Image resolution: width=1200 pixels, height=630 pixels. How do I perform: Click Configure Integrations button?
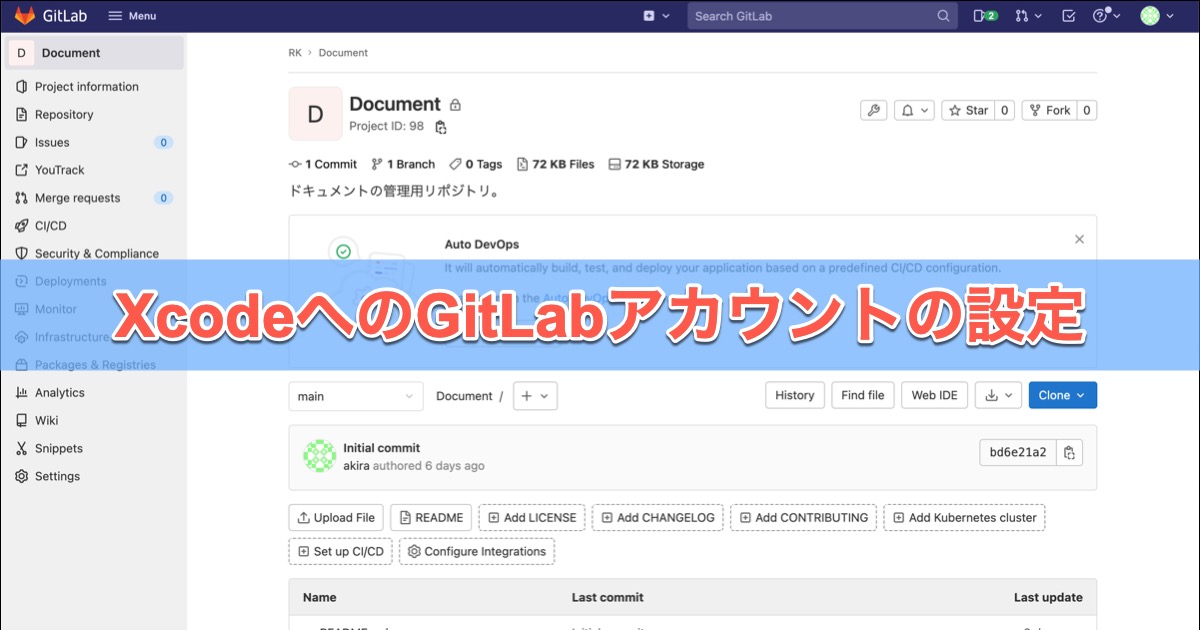[x=477, y=551]
